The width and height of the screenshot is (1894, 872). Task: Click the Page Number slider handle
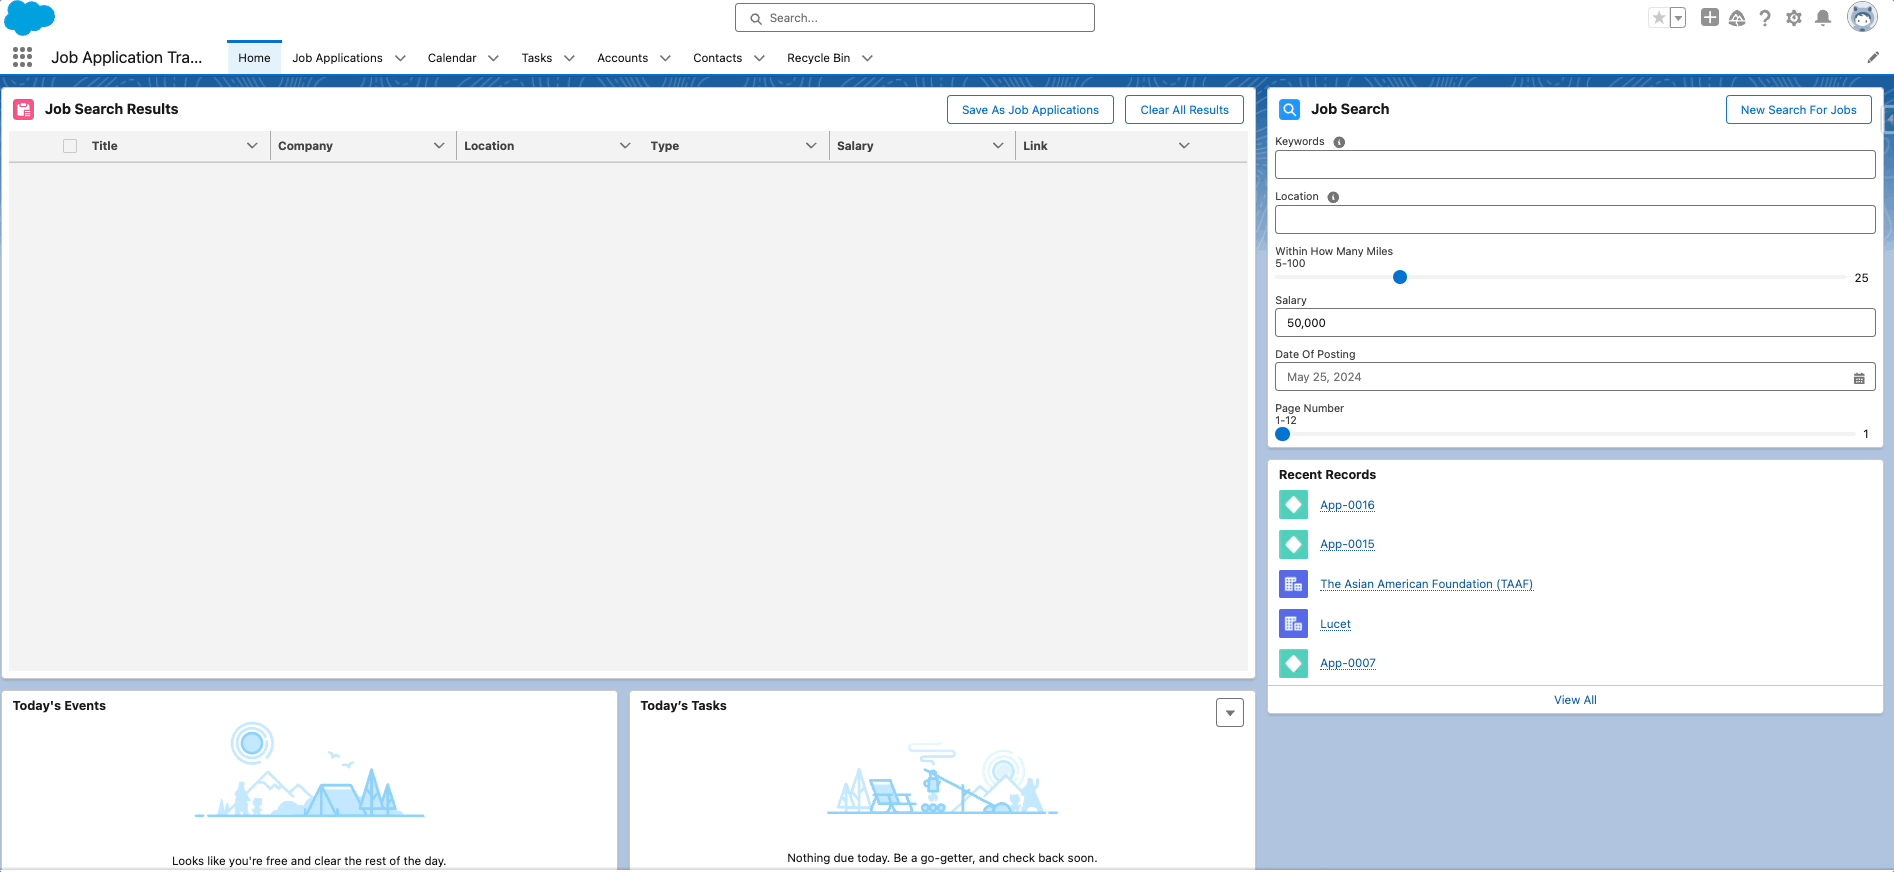click(x=1283, y=434)
